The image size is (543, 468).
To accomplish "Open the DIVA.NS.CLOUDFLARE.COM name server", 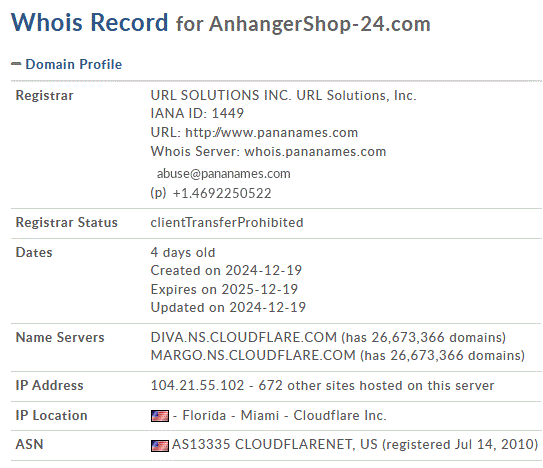I will 243,337.
